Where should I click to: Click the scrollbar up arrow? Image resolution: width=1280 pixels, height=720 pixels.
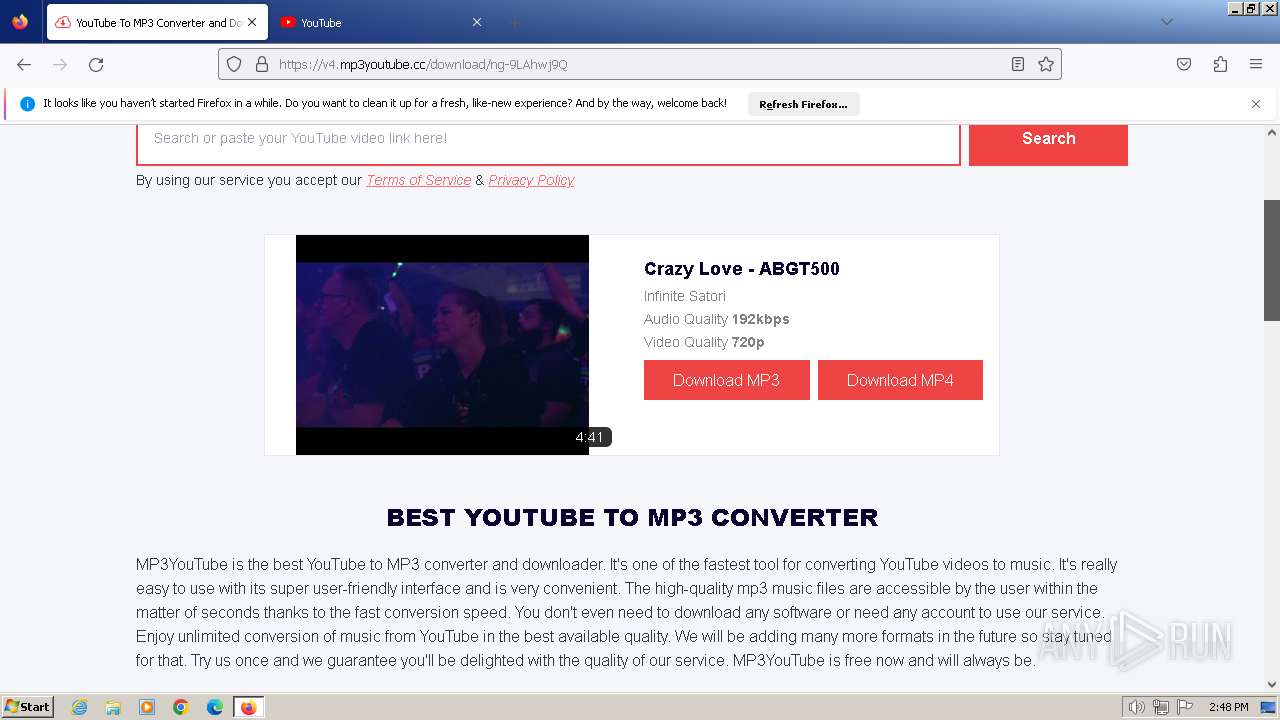pos(1272,132)
